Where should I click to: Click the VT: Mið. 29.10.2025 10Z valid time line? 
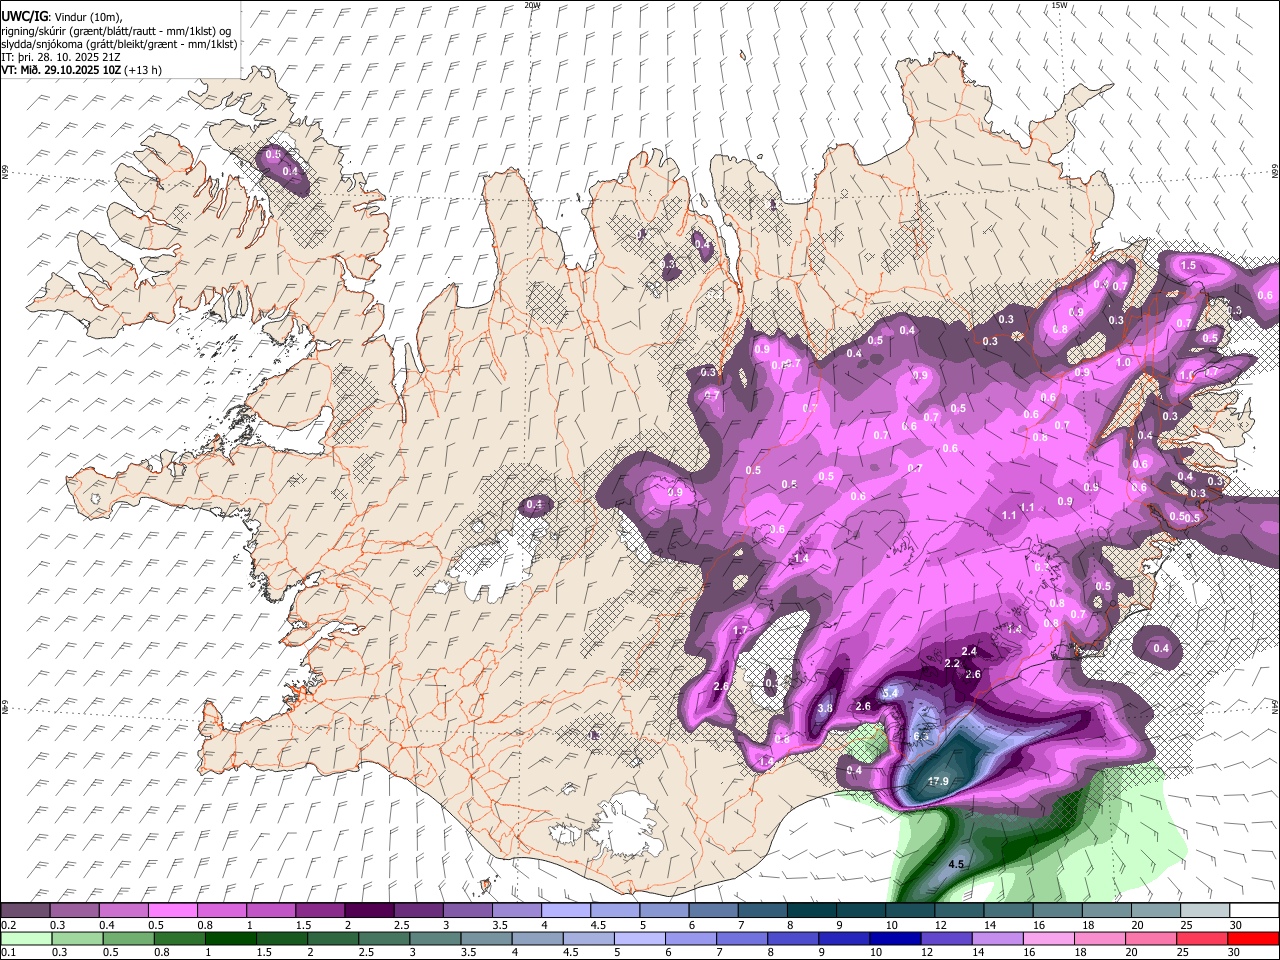click(81, 70)
